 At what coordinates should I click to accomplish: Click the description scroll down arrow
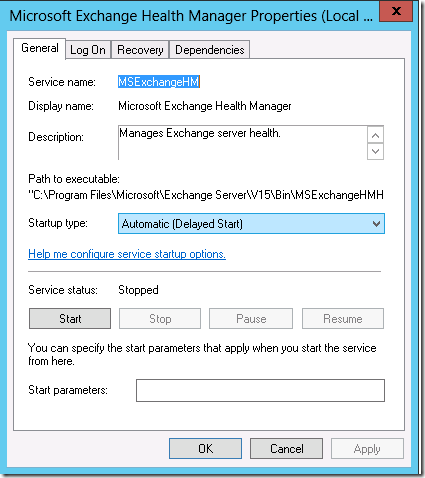(375, 151)
